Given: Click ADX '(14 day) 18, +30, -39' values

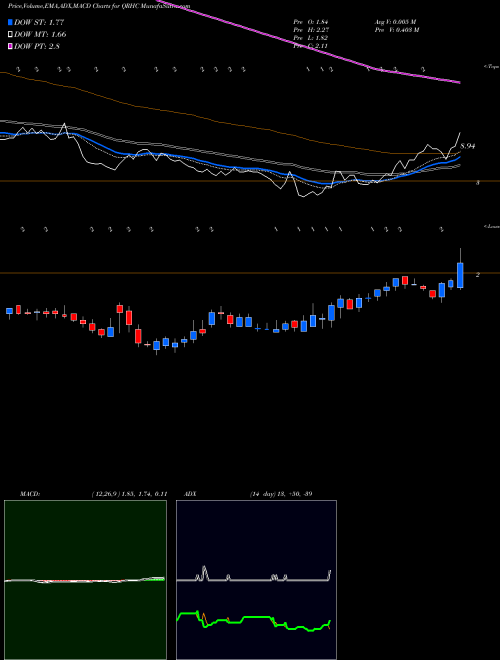Looking at the screenshot, I should click(281, 494).
